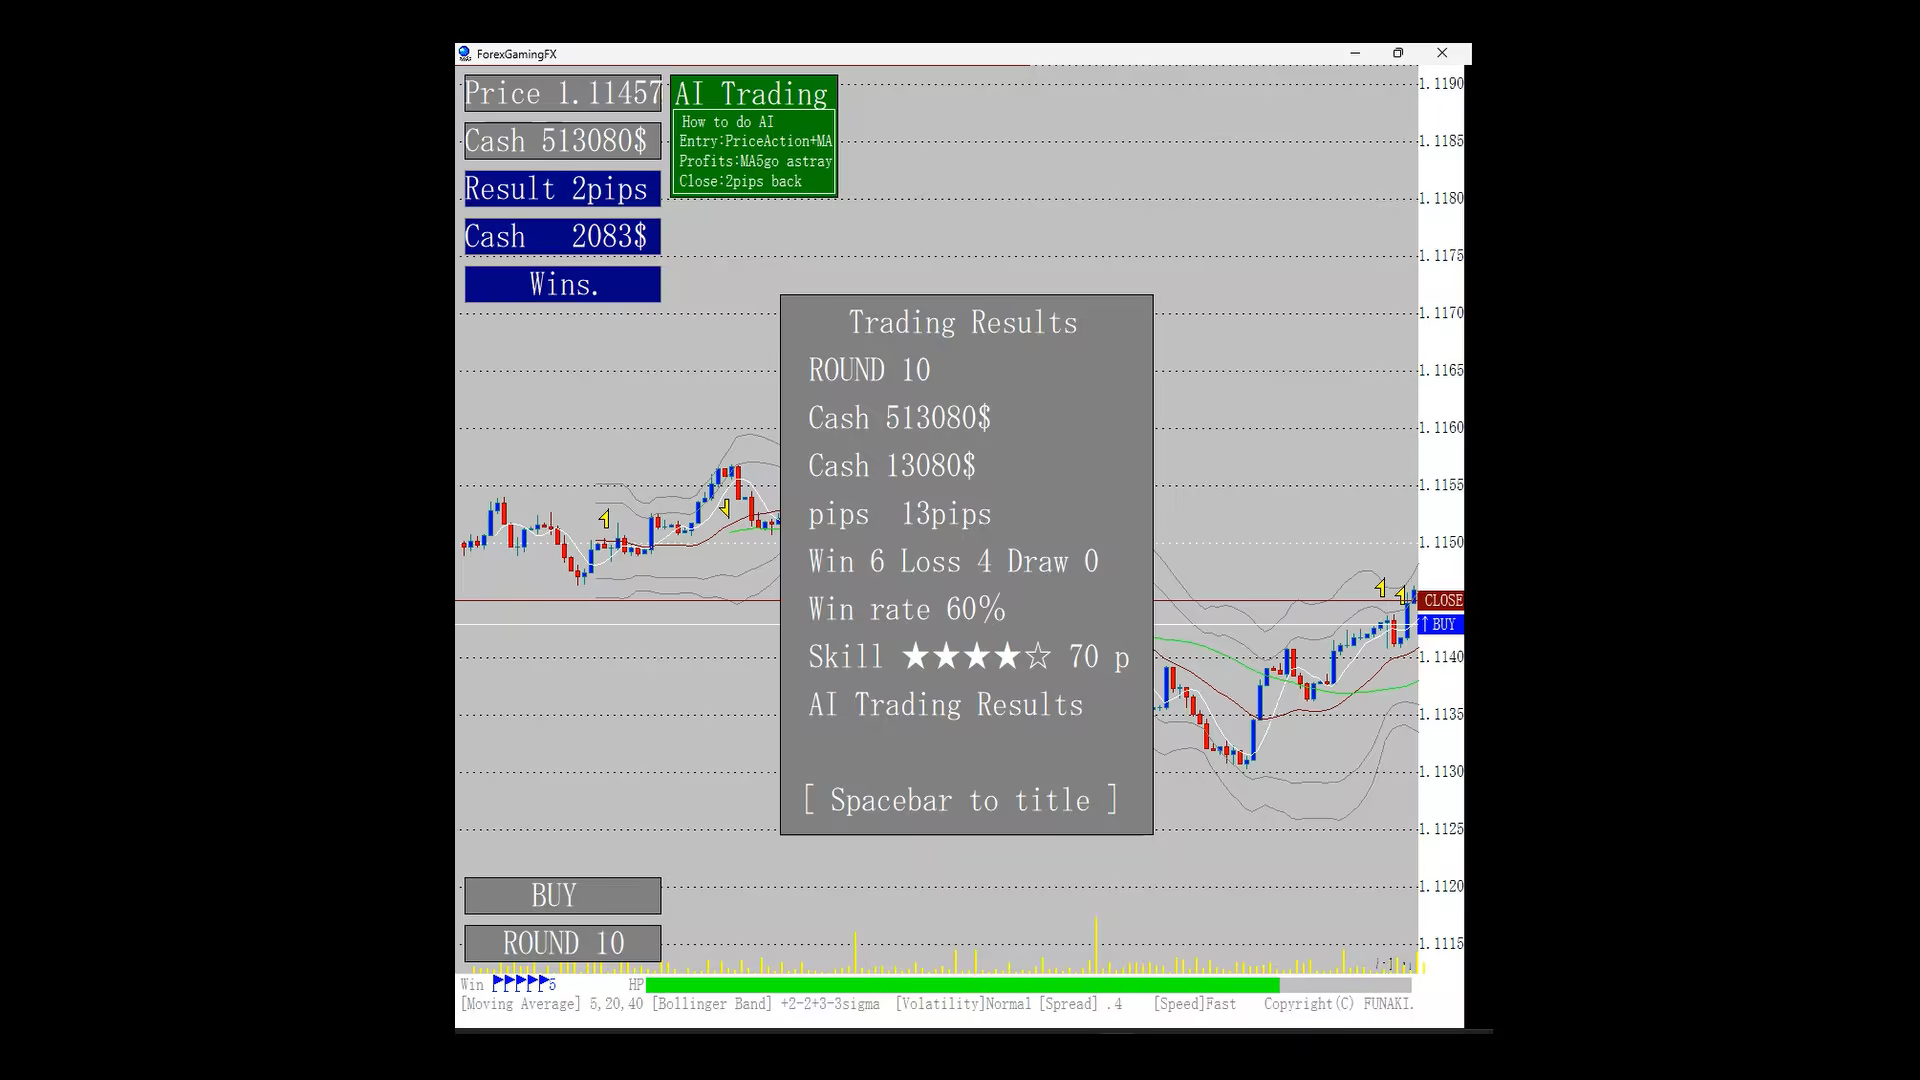Click the blue BUY price tag on axis
This screenshot has width=1920, height=1080.
[x=1441, y=624]
